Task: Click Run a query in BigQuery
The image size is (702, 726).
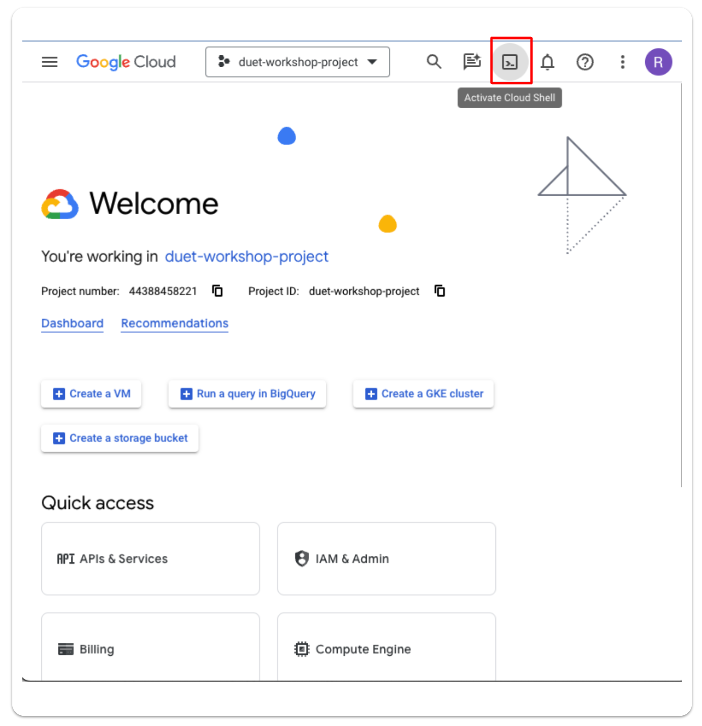Action: pos(247,394)
